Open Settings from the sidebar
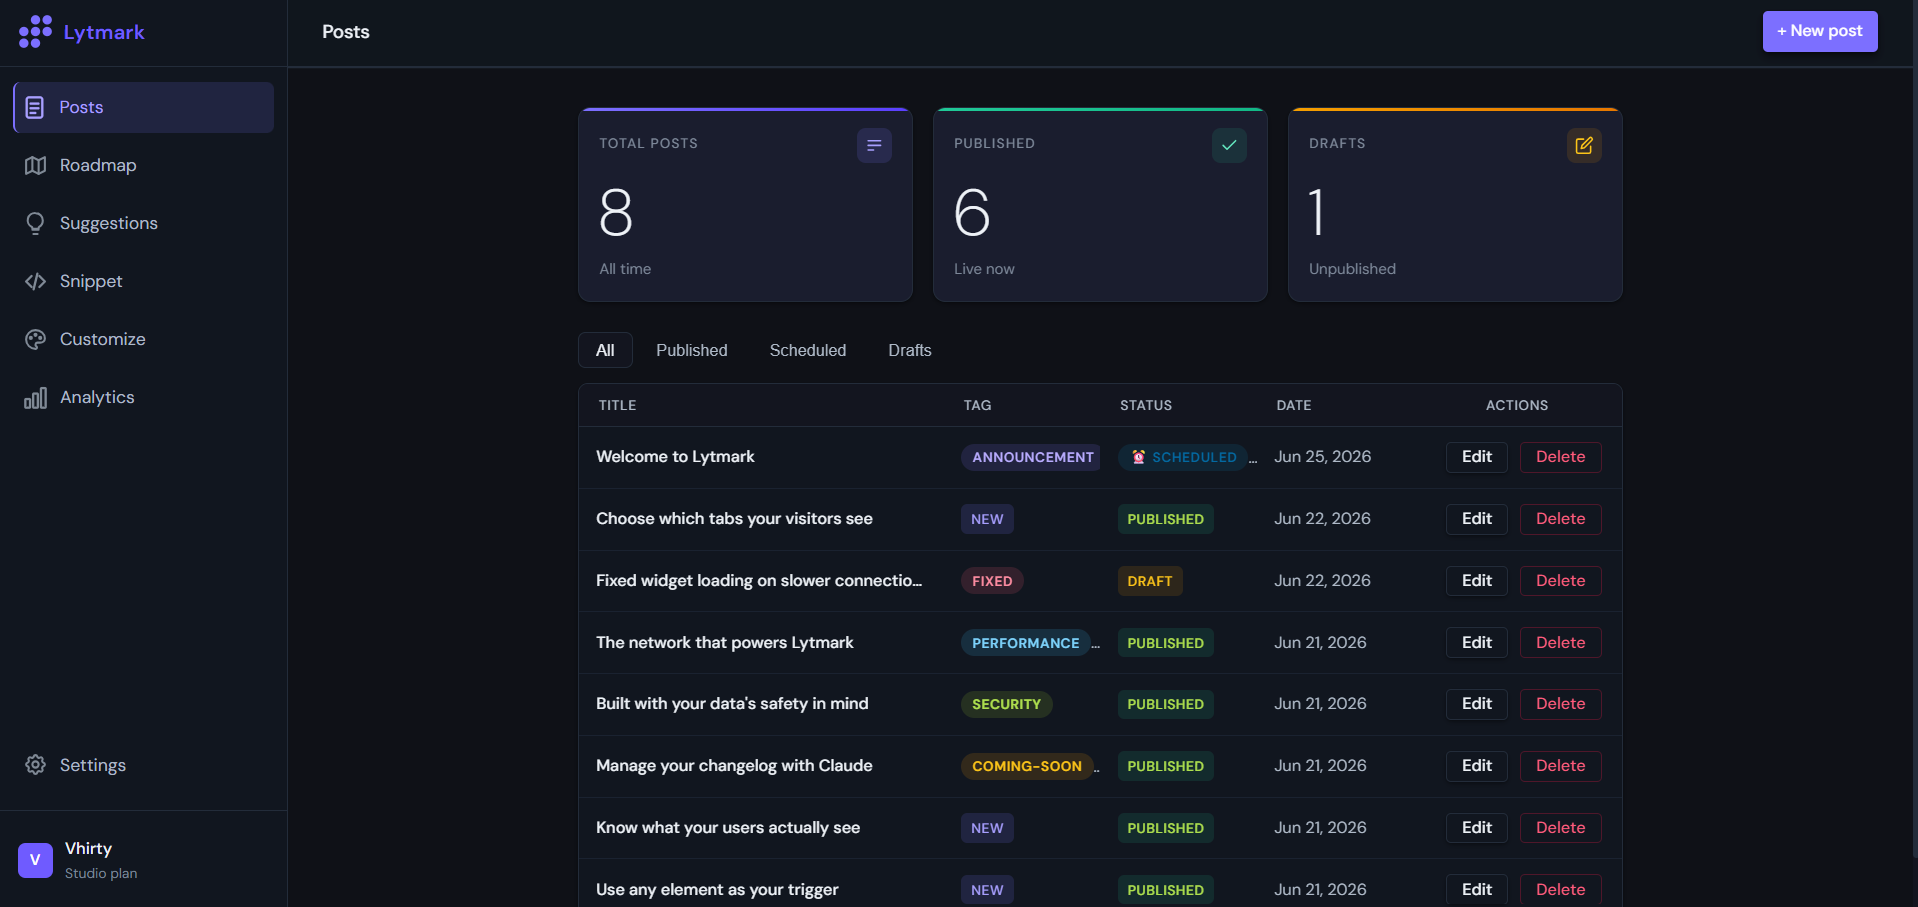The image size is (1918, 907). click(x=143, y=765)
